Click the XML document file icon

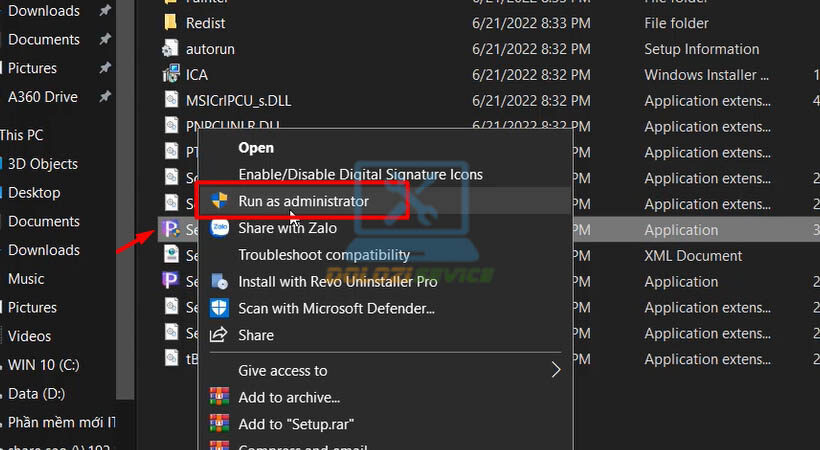pyautogui.click(x=171, y=255)
